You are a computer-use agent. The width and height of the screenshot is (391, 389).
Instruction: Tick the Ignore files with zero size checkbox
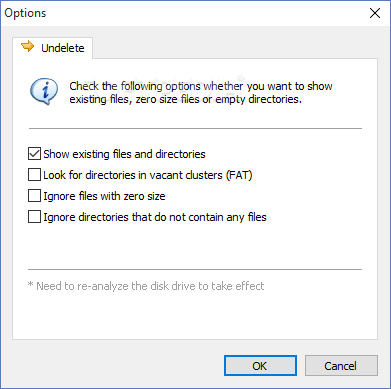(x=34, y=196)
